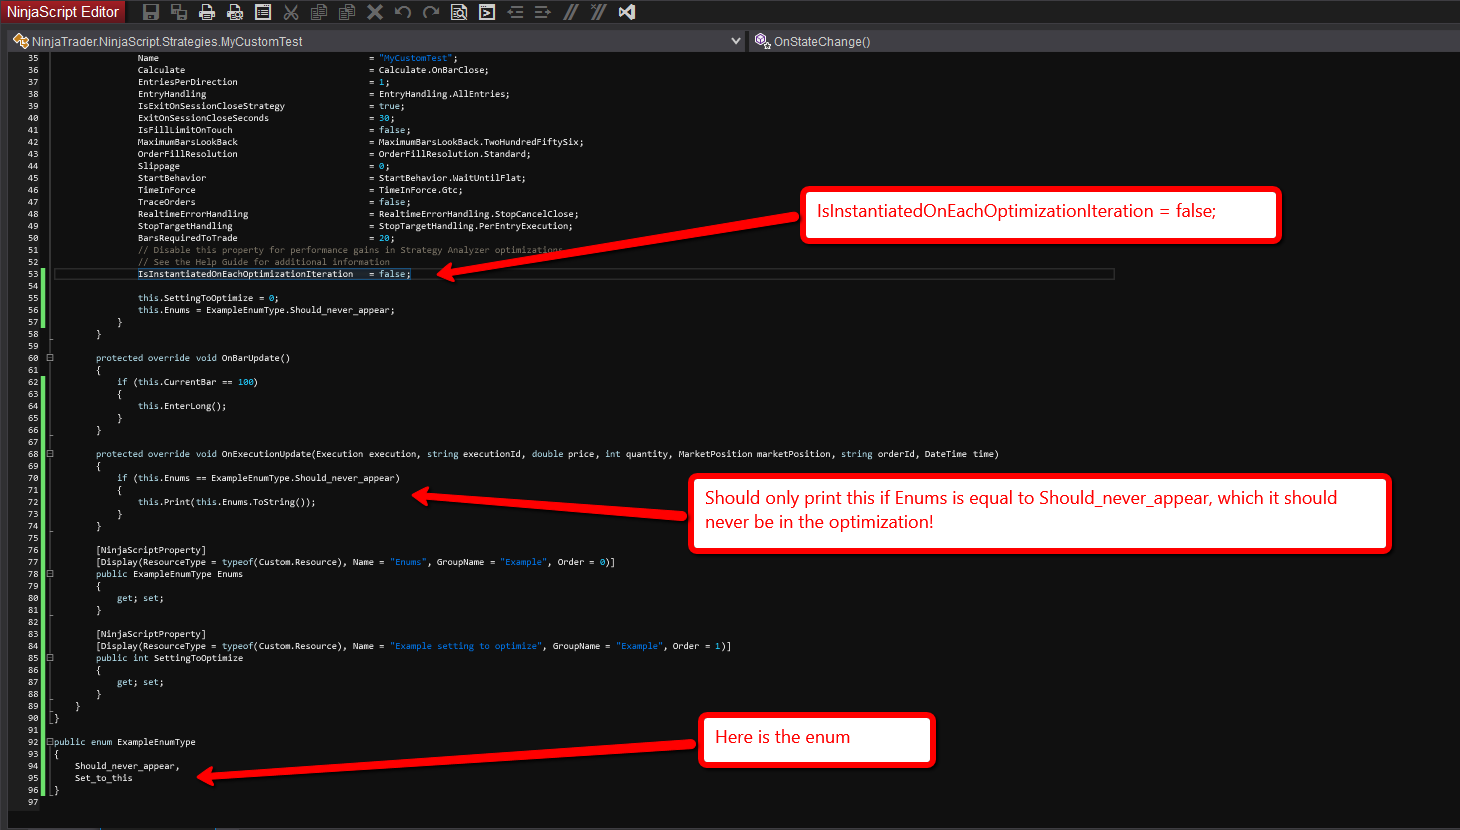Click the "if (this.CurrentBar == 100)" line
This screenshot has width=1460, height=830.
(x=187, y=382)
